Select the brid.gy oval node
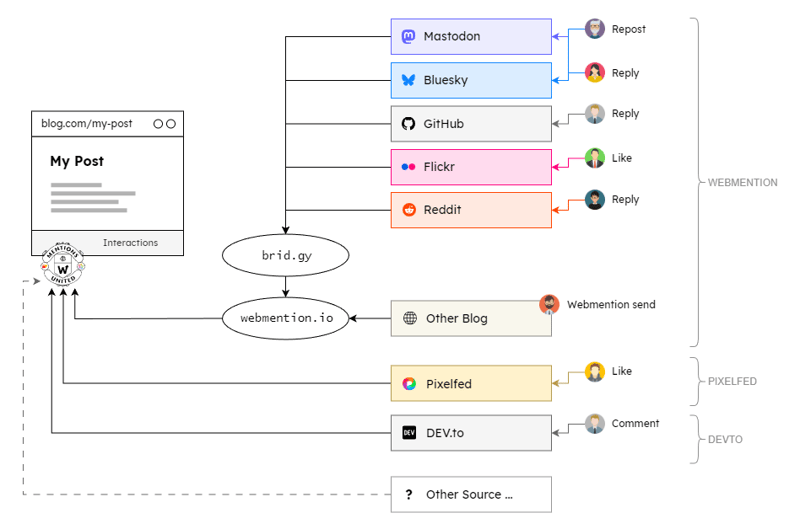Screen dimensions: 800x529 [287, 256]
